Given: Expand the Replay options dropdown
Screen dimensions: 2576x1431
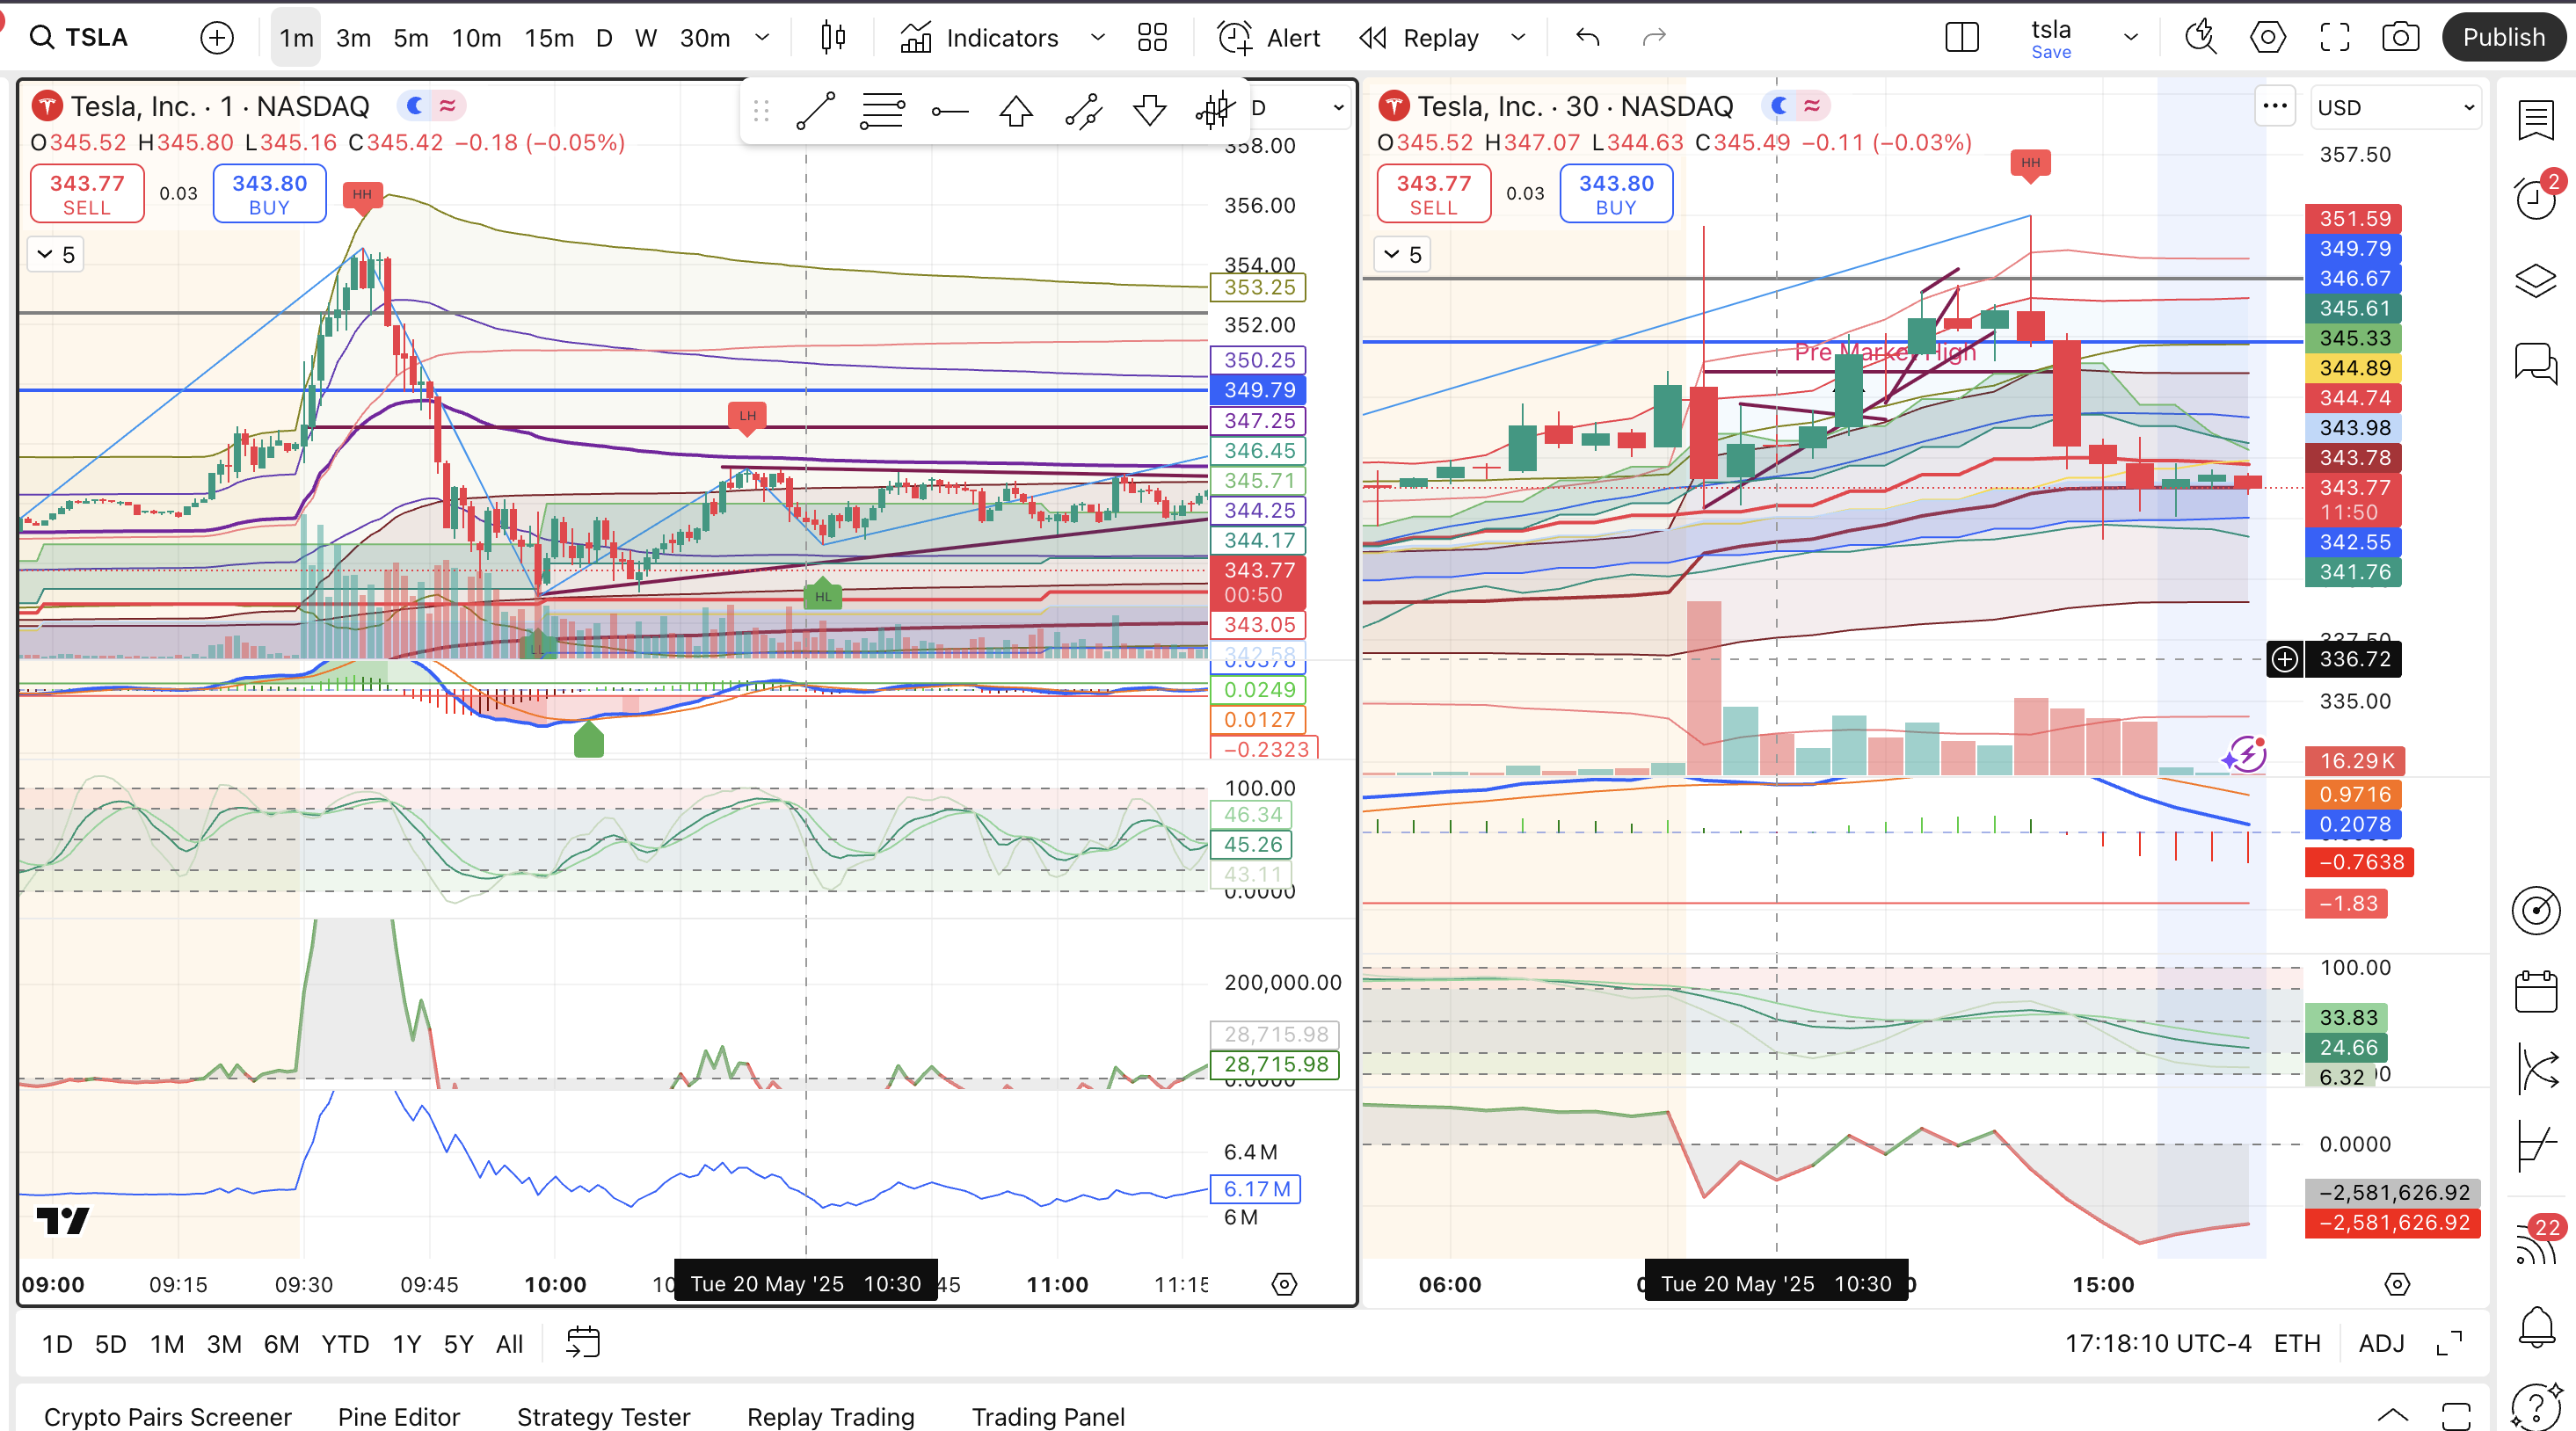Looking at the screenshot, I should [1518, 38].
